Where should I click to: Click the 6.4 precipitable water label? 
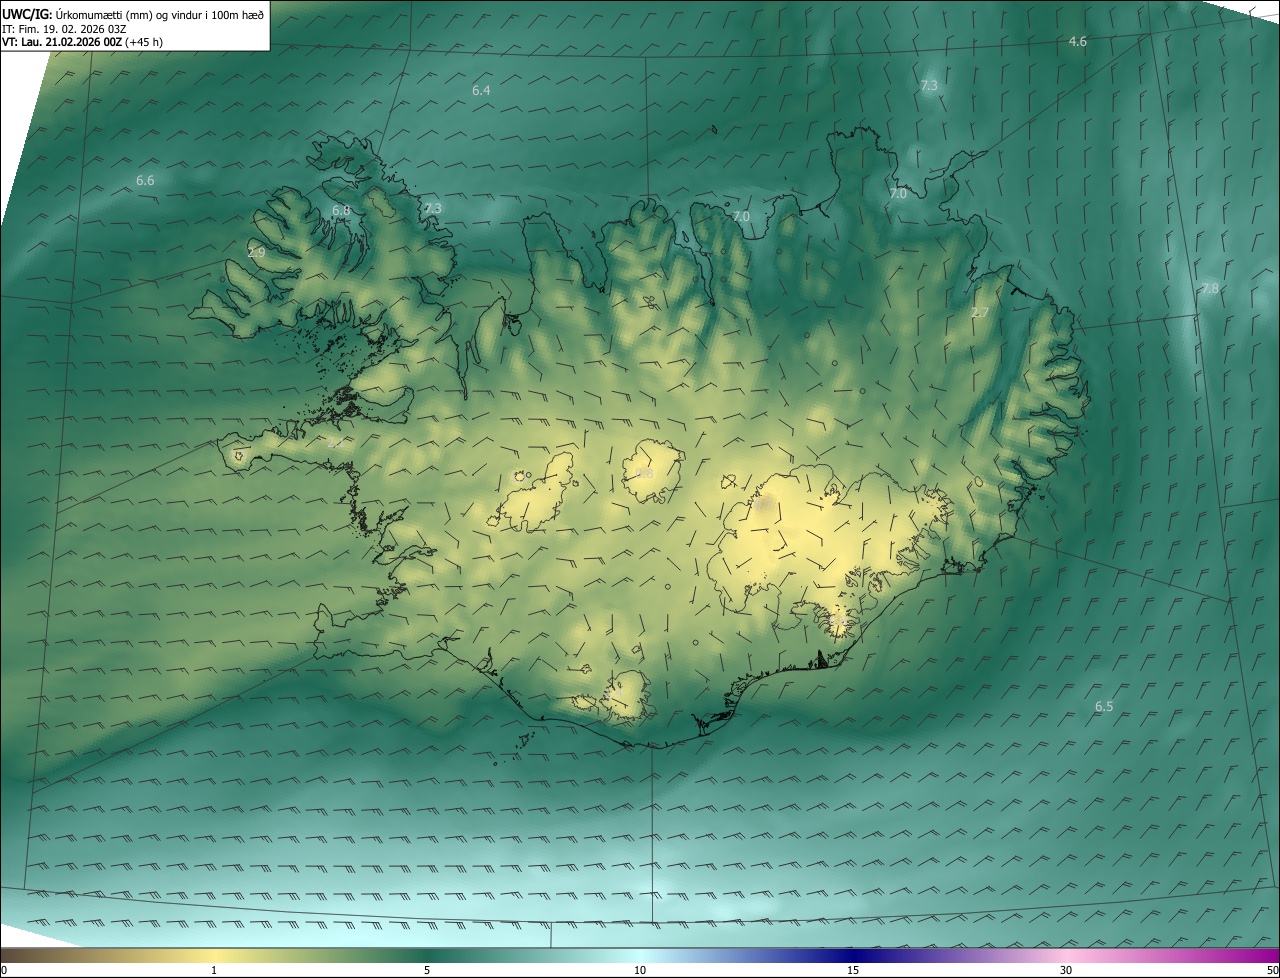481,90
